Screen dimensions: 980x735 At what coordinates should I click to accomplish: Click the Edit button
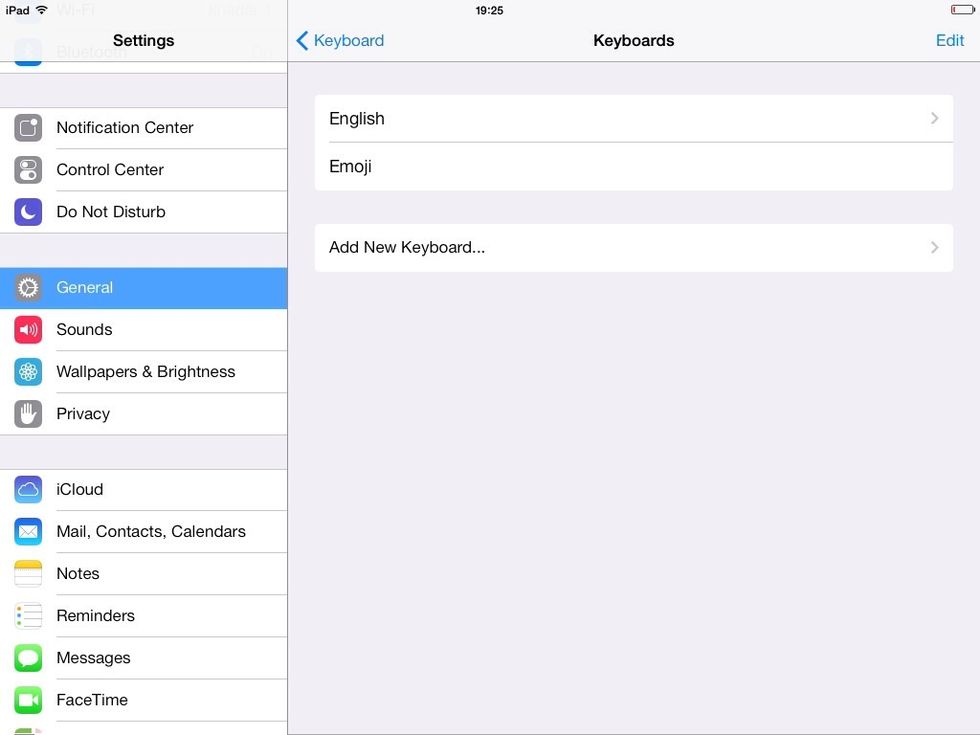pyautogui.click(x=949, y=40)
